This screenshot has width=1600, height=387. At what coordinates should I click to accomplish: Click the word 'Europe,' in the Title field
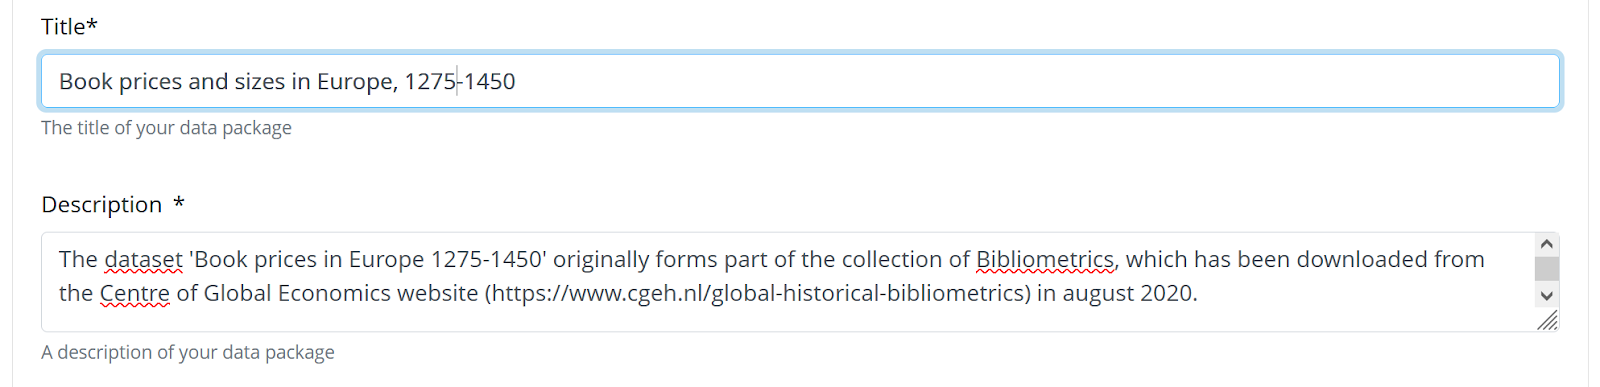(x=357, y=82)
